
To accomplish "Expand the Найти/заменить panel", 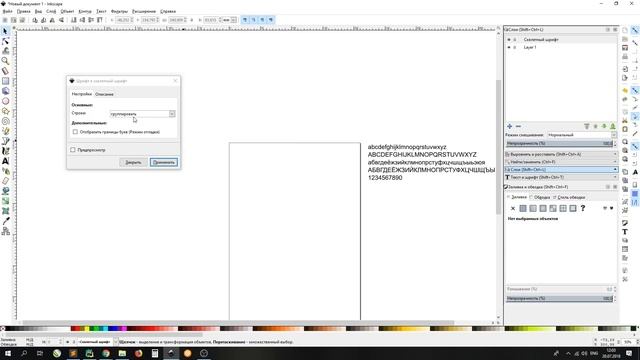I will click(x=561, y=162).
